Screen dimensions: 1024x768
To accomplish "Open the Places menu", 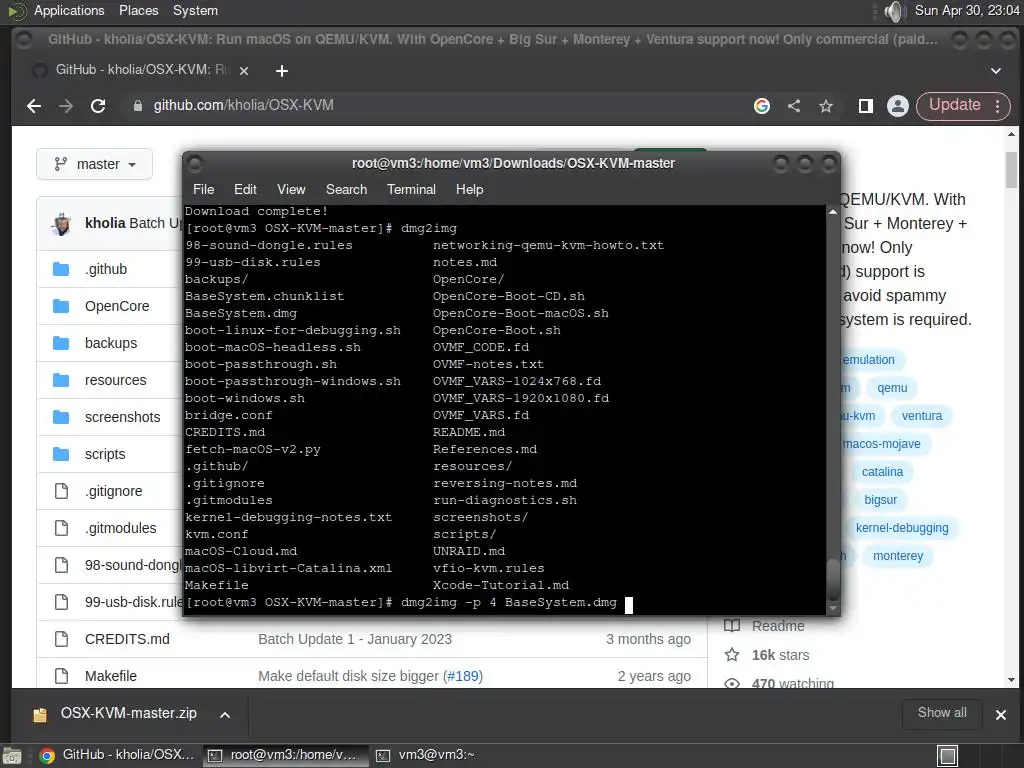I will pyautogui.click(x=138, y=10).
